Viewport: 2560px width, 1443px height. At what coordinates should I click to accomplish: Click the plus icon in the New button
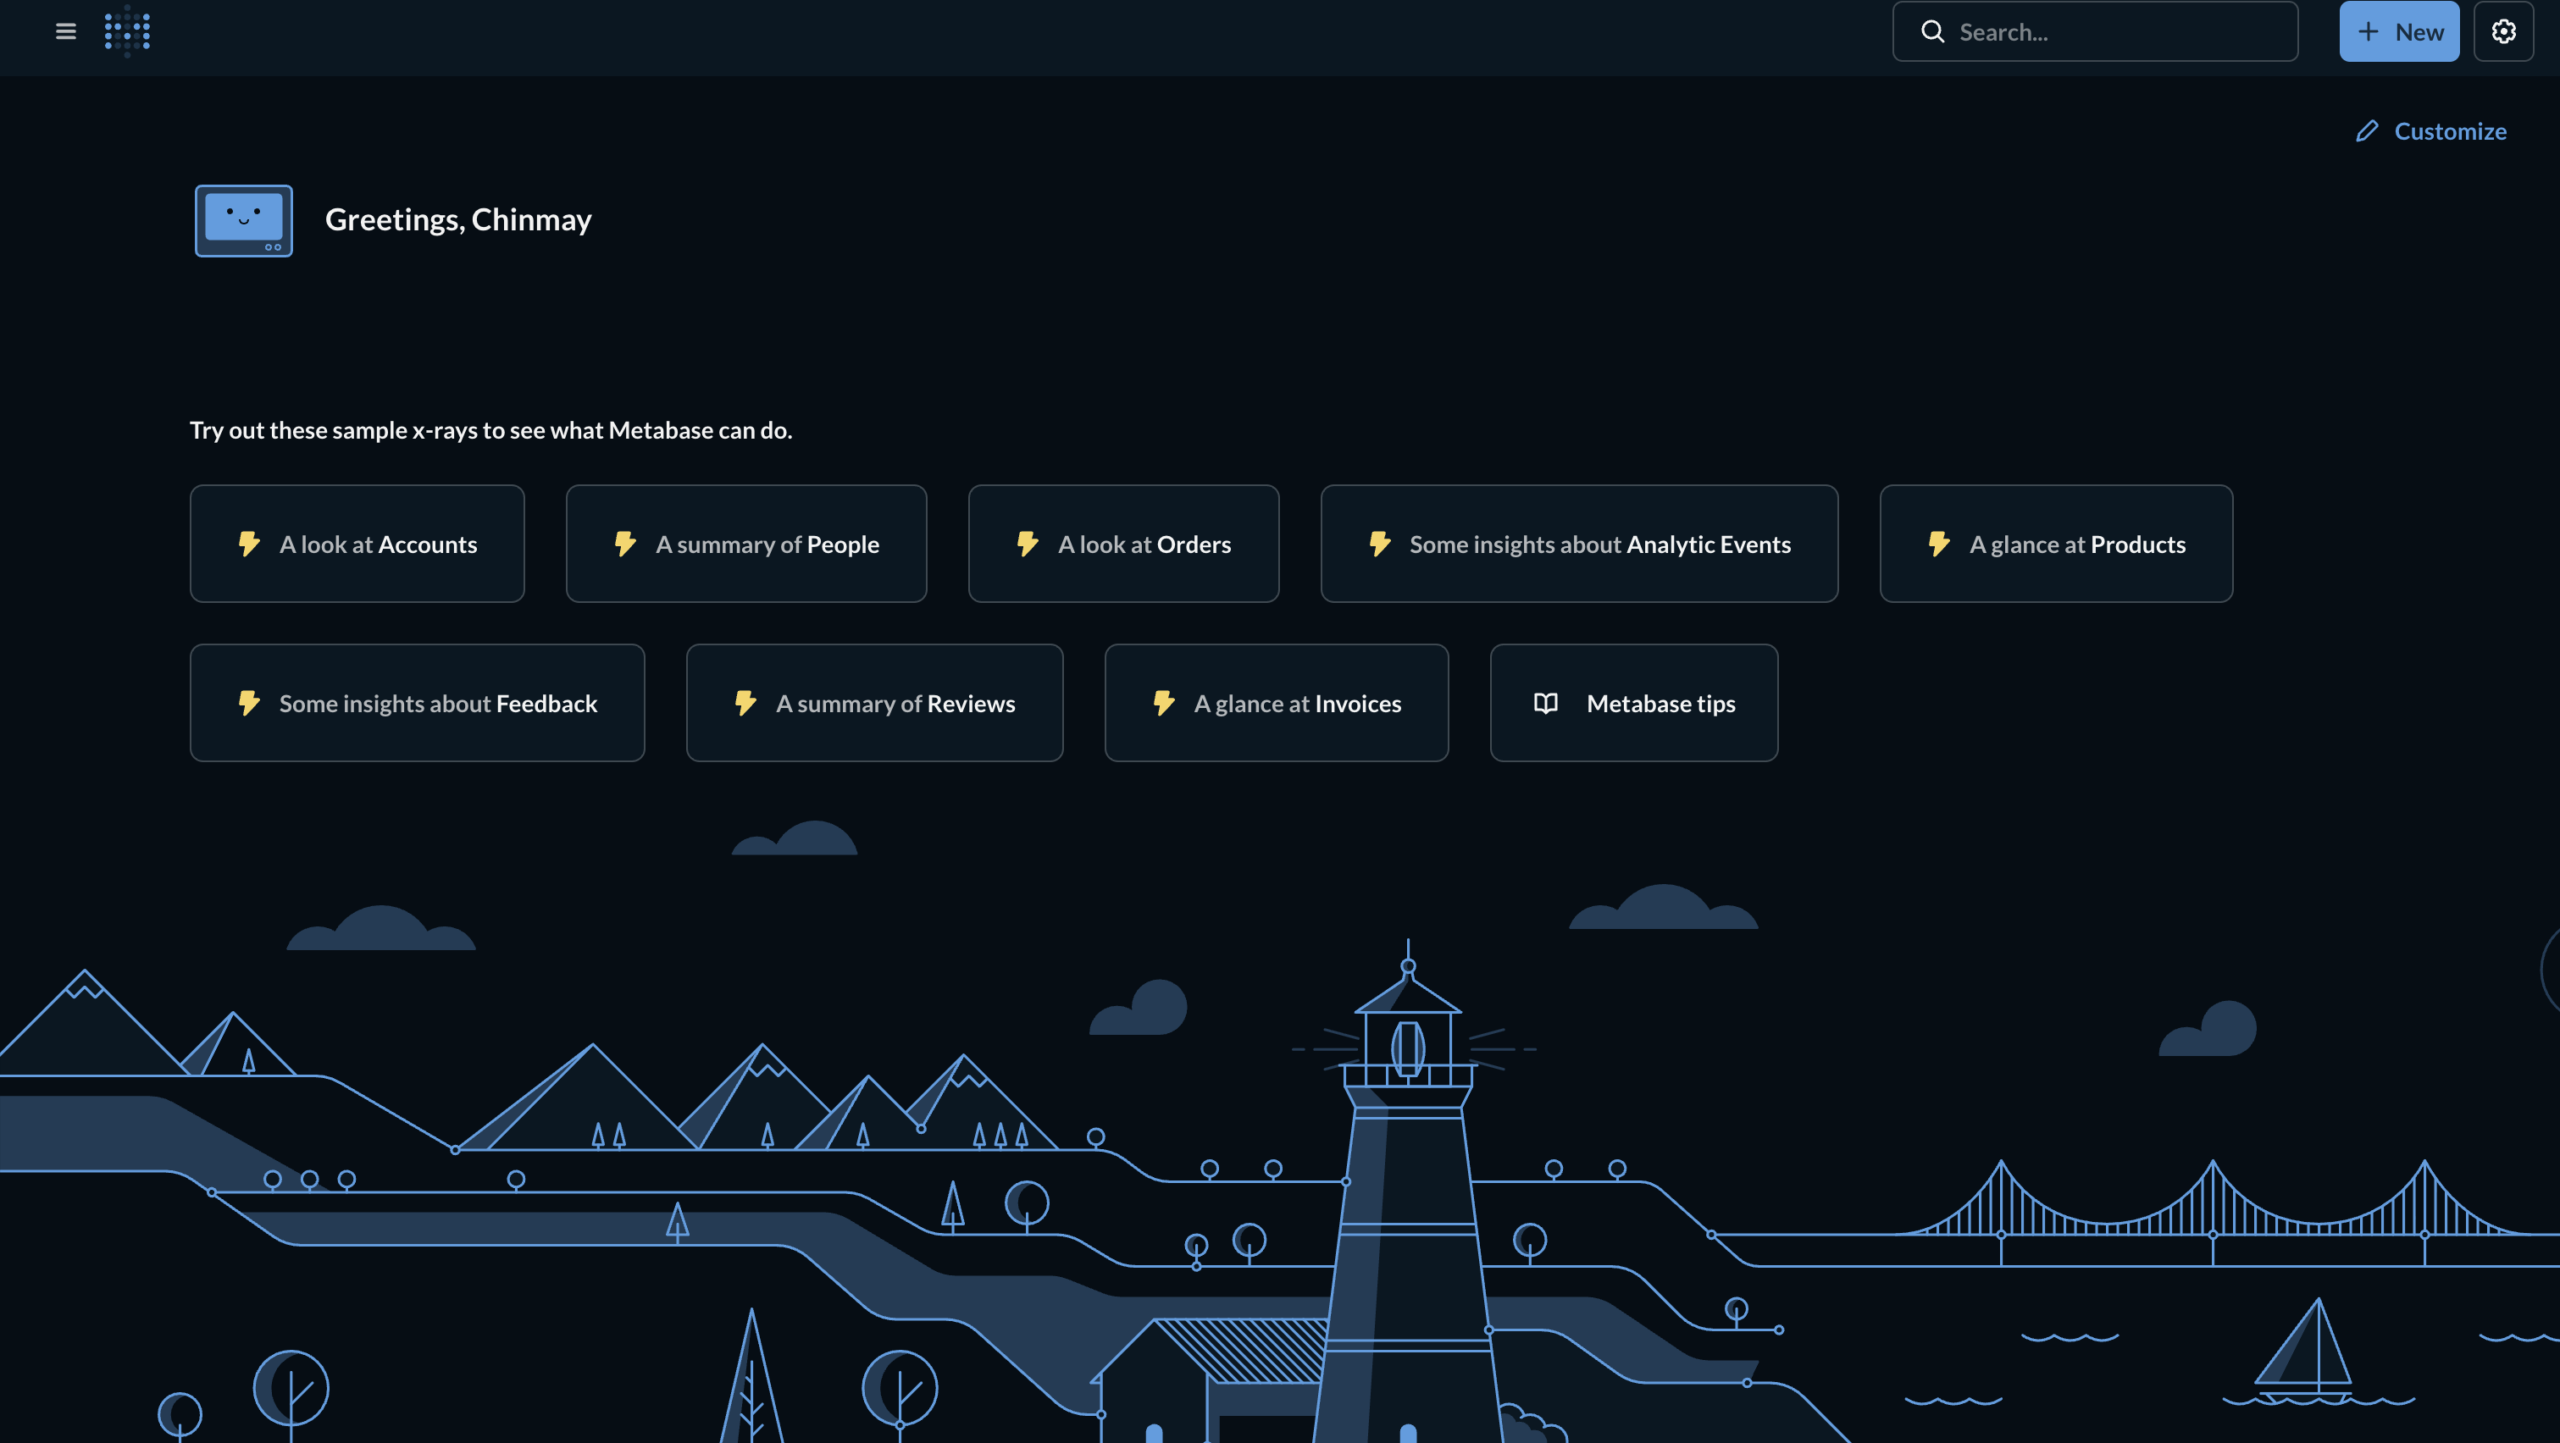2369,31
